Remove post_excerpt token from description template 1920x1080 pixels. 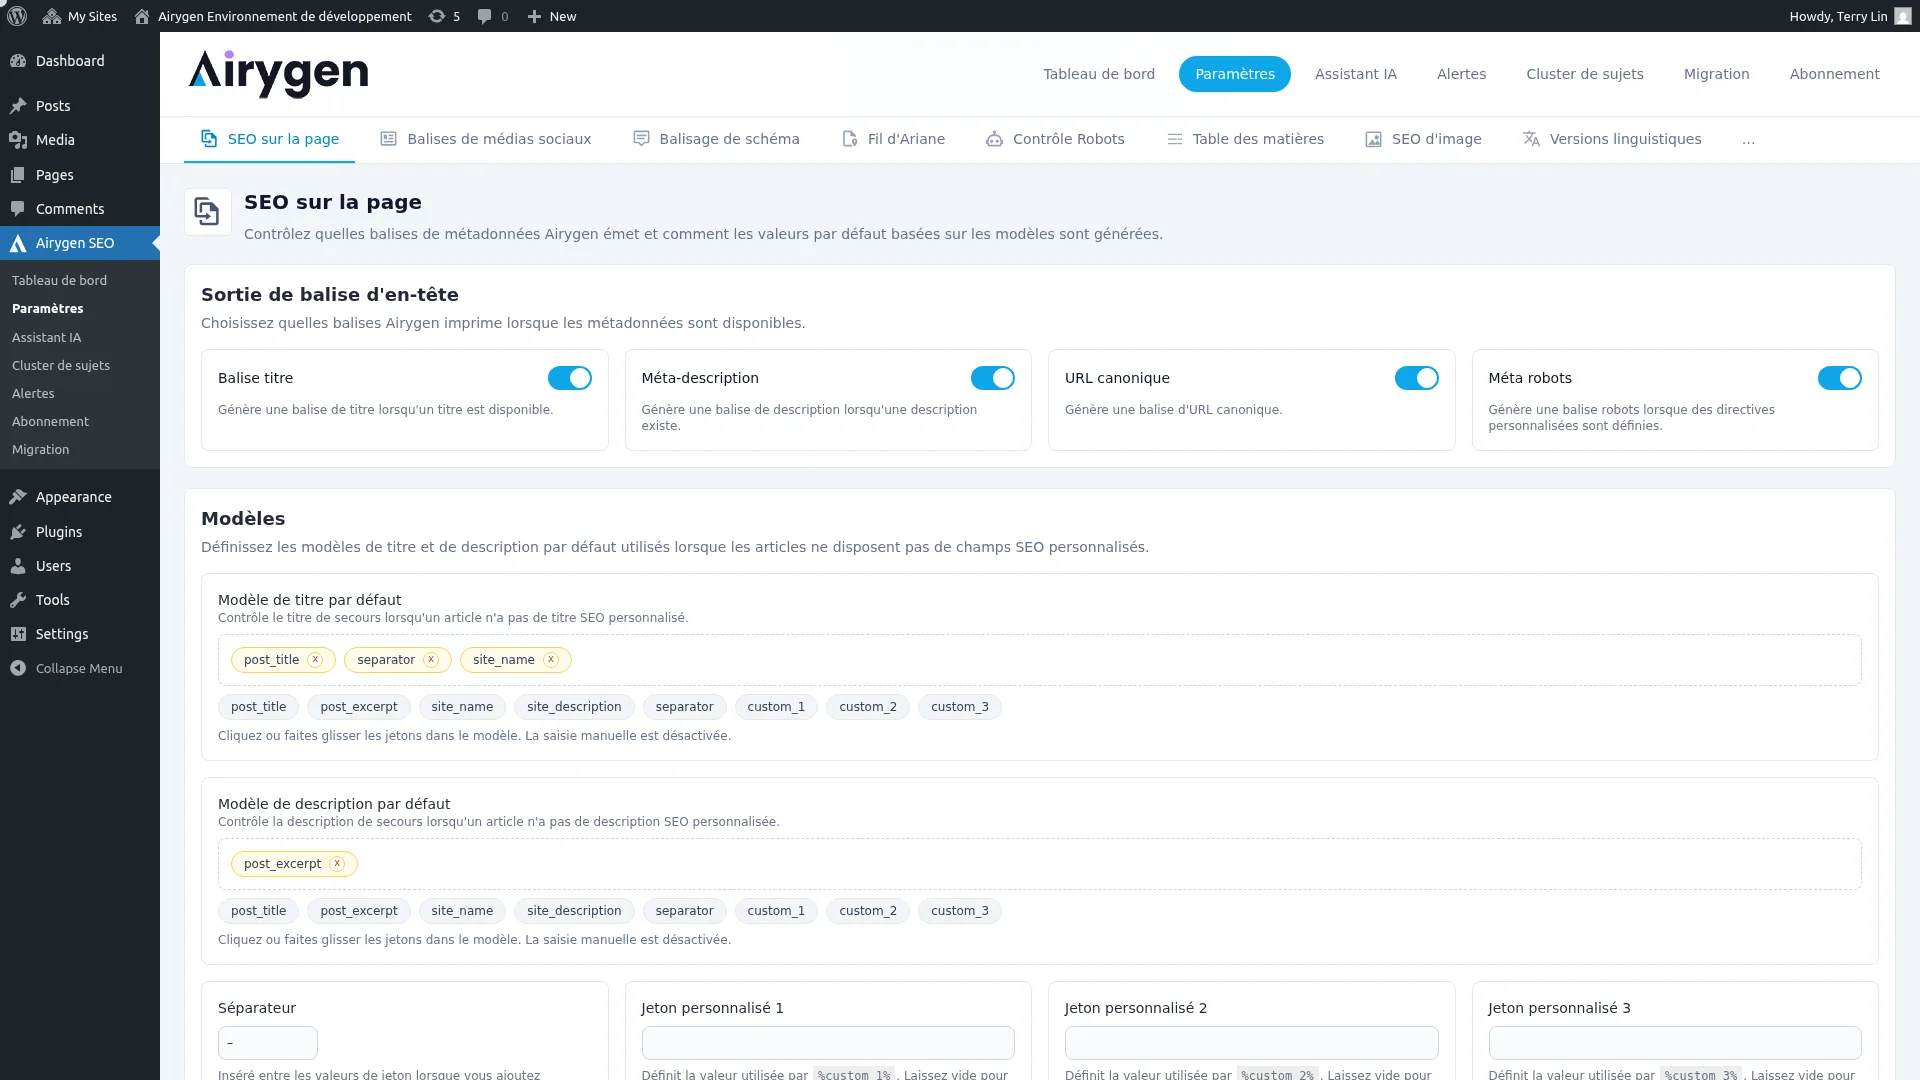337,863
